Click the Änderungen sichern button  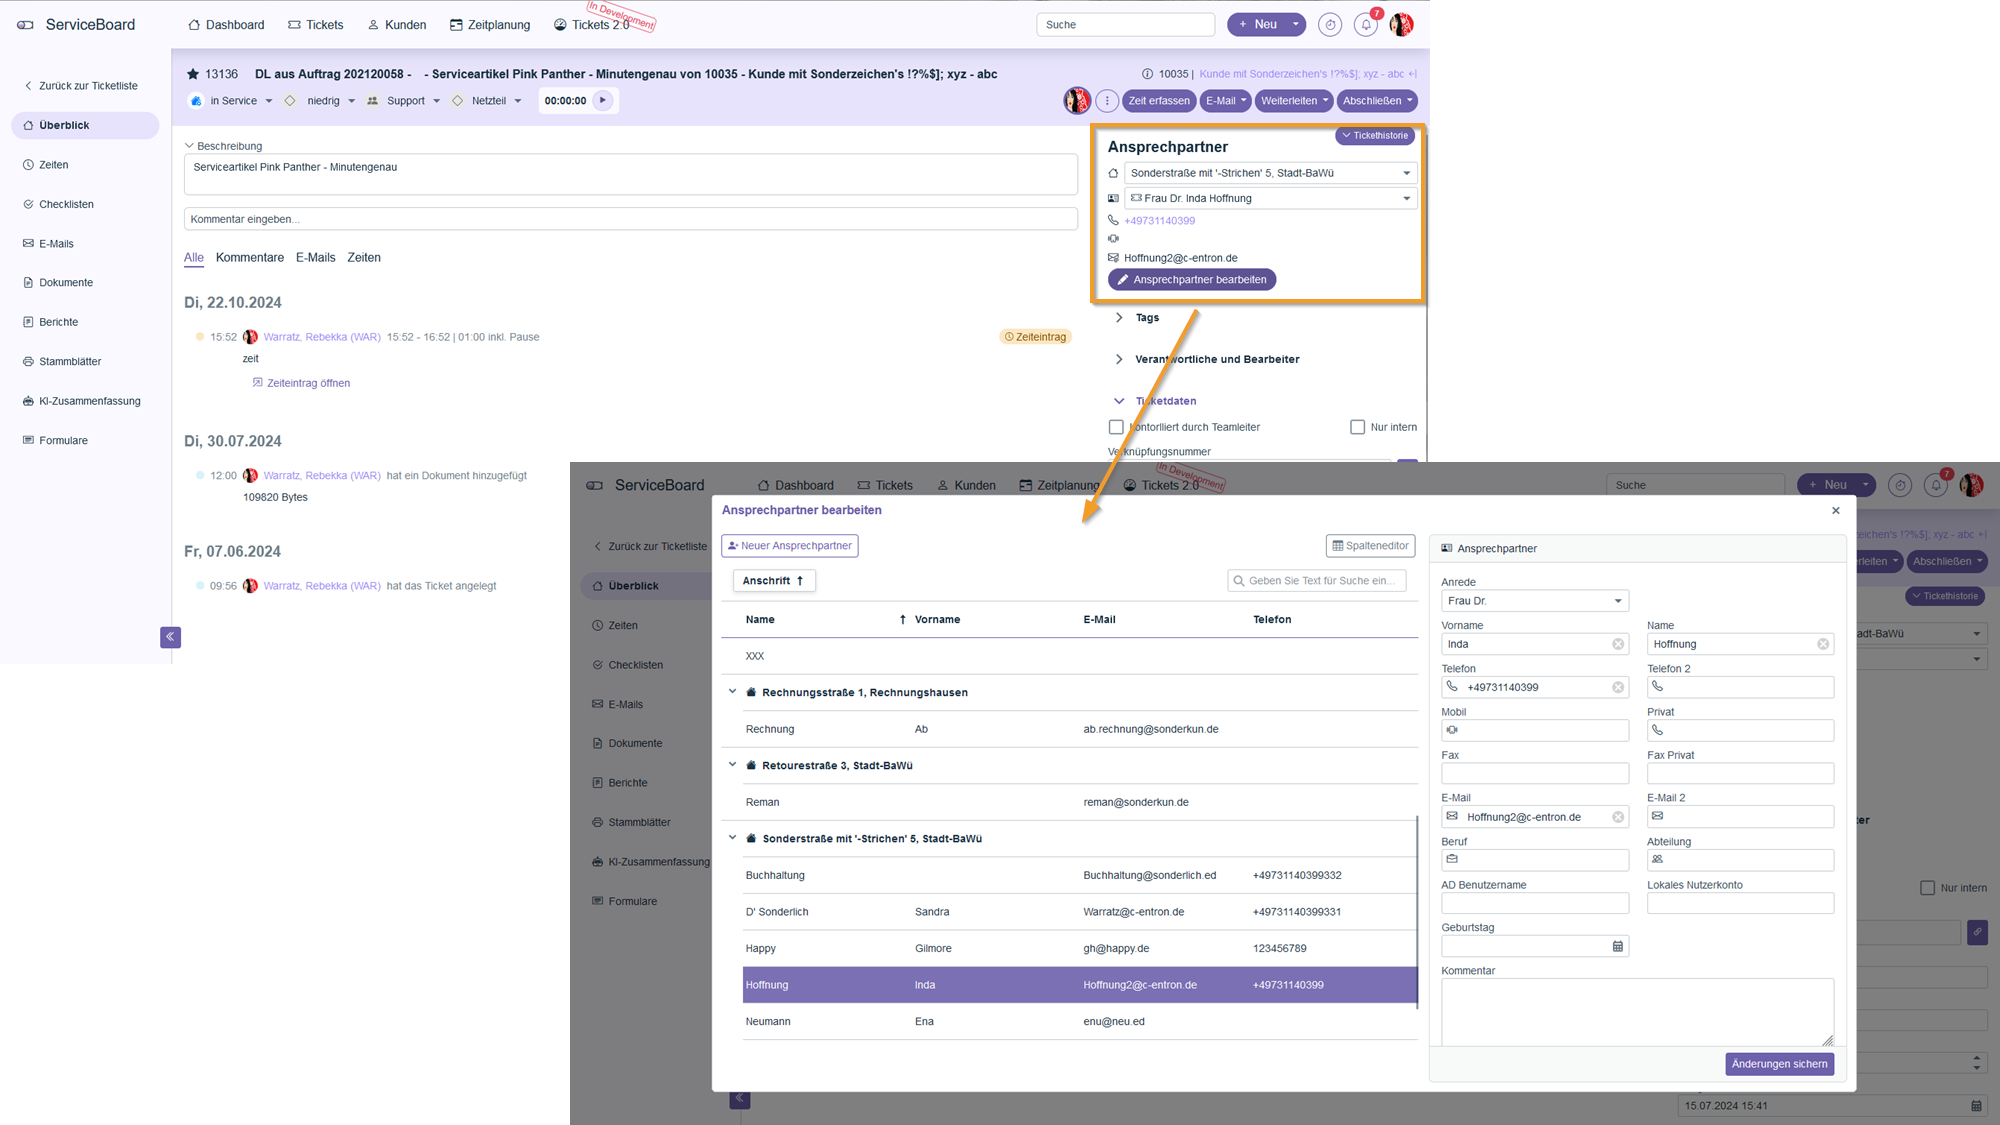1779,1064
